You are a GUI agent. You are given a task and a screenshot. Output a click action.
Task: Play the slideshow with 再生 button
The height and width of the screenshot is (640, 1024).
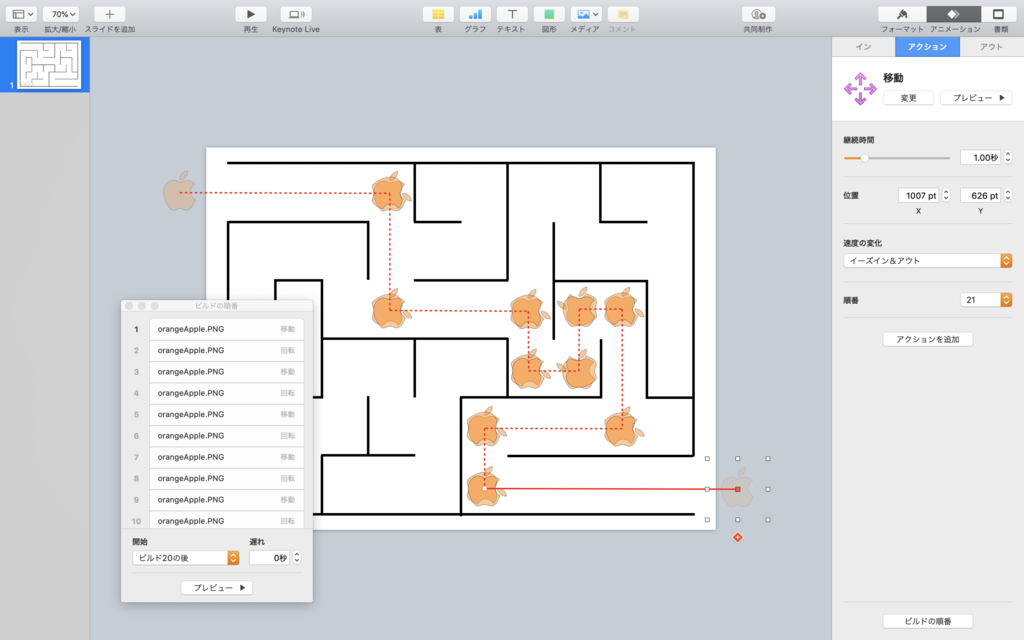251,14
